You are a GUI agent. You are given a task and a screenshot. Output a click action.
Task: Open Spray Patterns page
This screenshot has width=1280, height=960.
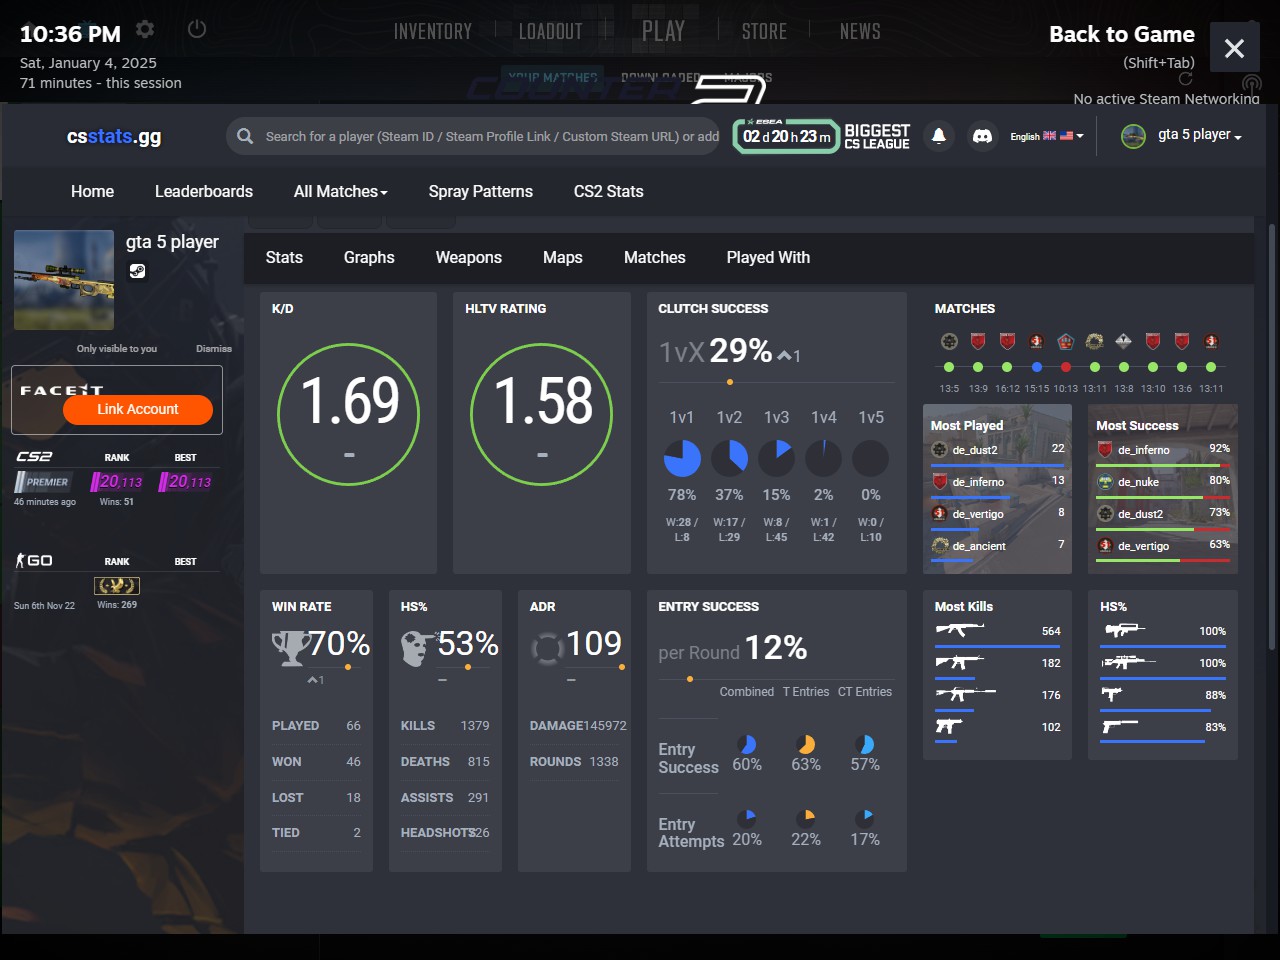481,191
